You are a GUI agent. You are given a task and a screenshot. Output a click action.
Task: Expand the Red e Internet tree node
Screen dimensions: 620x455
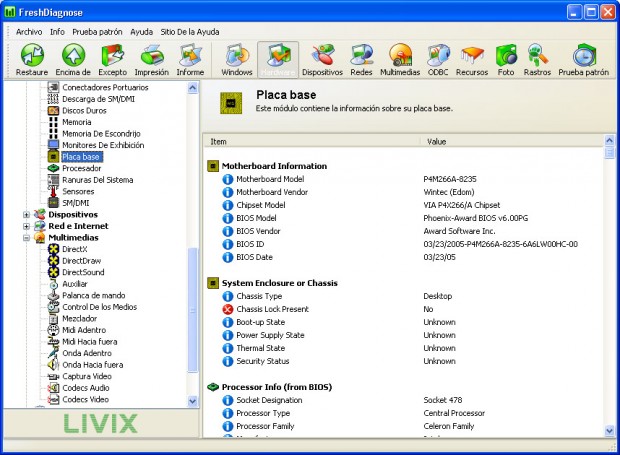point(26,226)
